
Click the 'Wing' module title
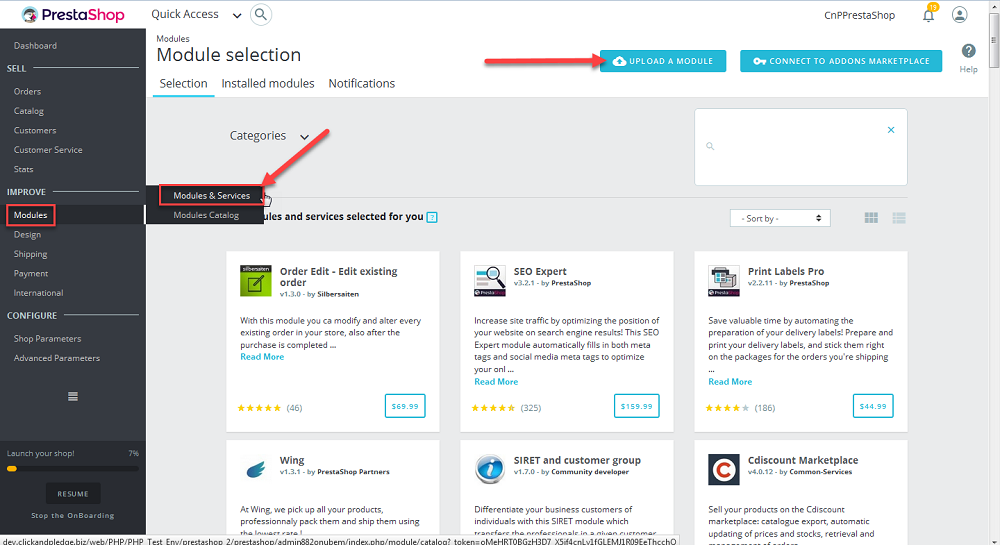[292, 460]
